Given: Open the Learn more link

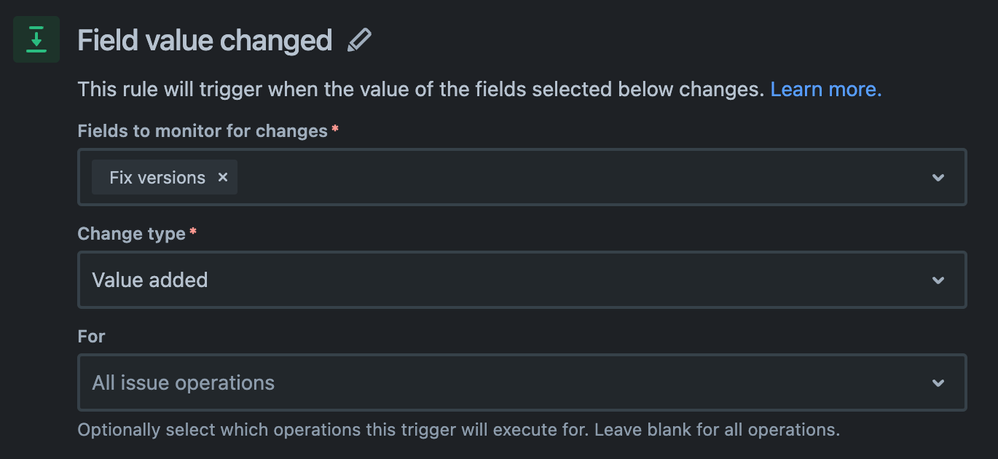Looking at the screenshot, I should pos(826,89).
